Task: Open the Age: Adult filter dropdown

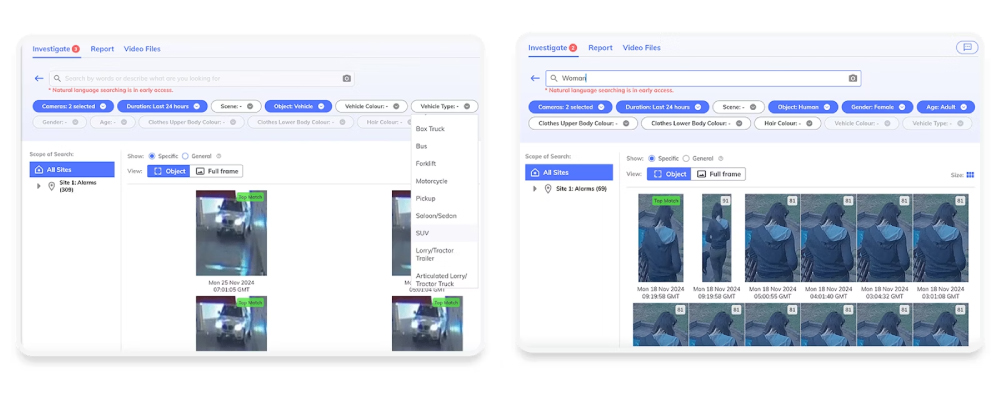Action: tap(944, 107)
